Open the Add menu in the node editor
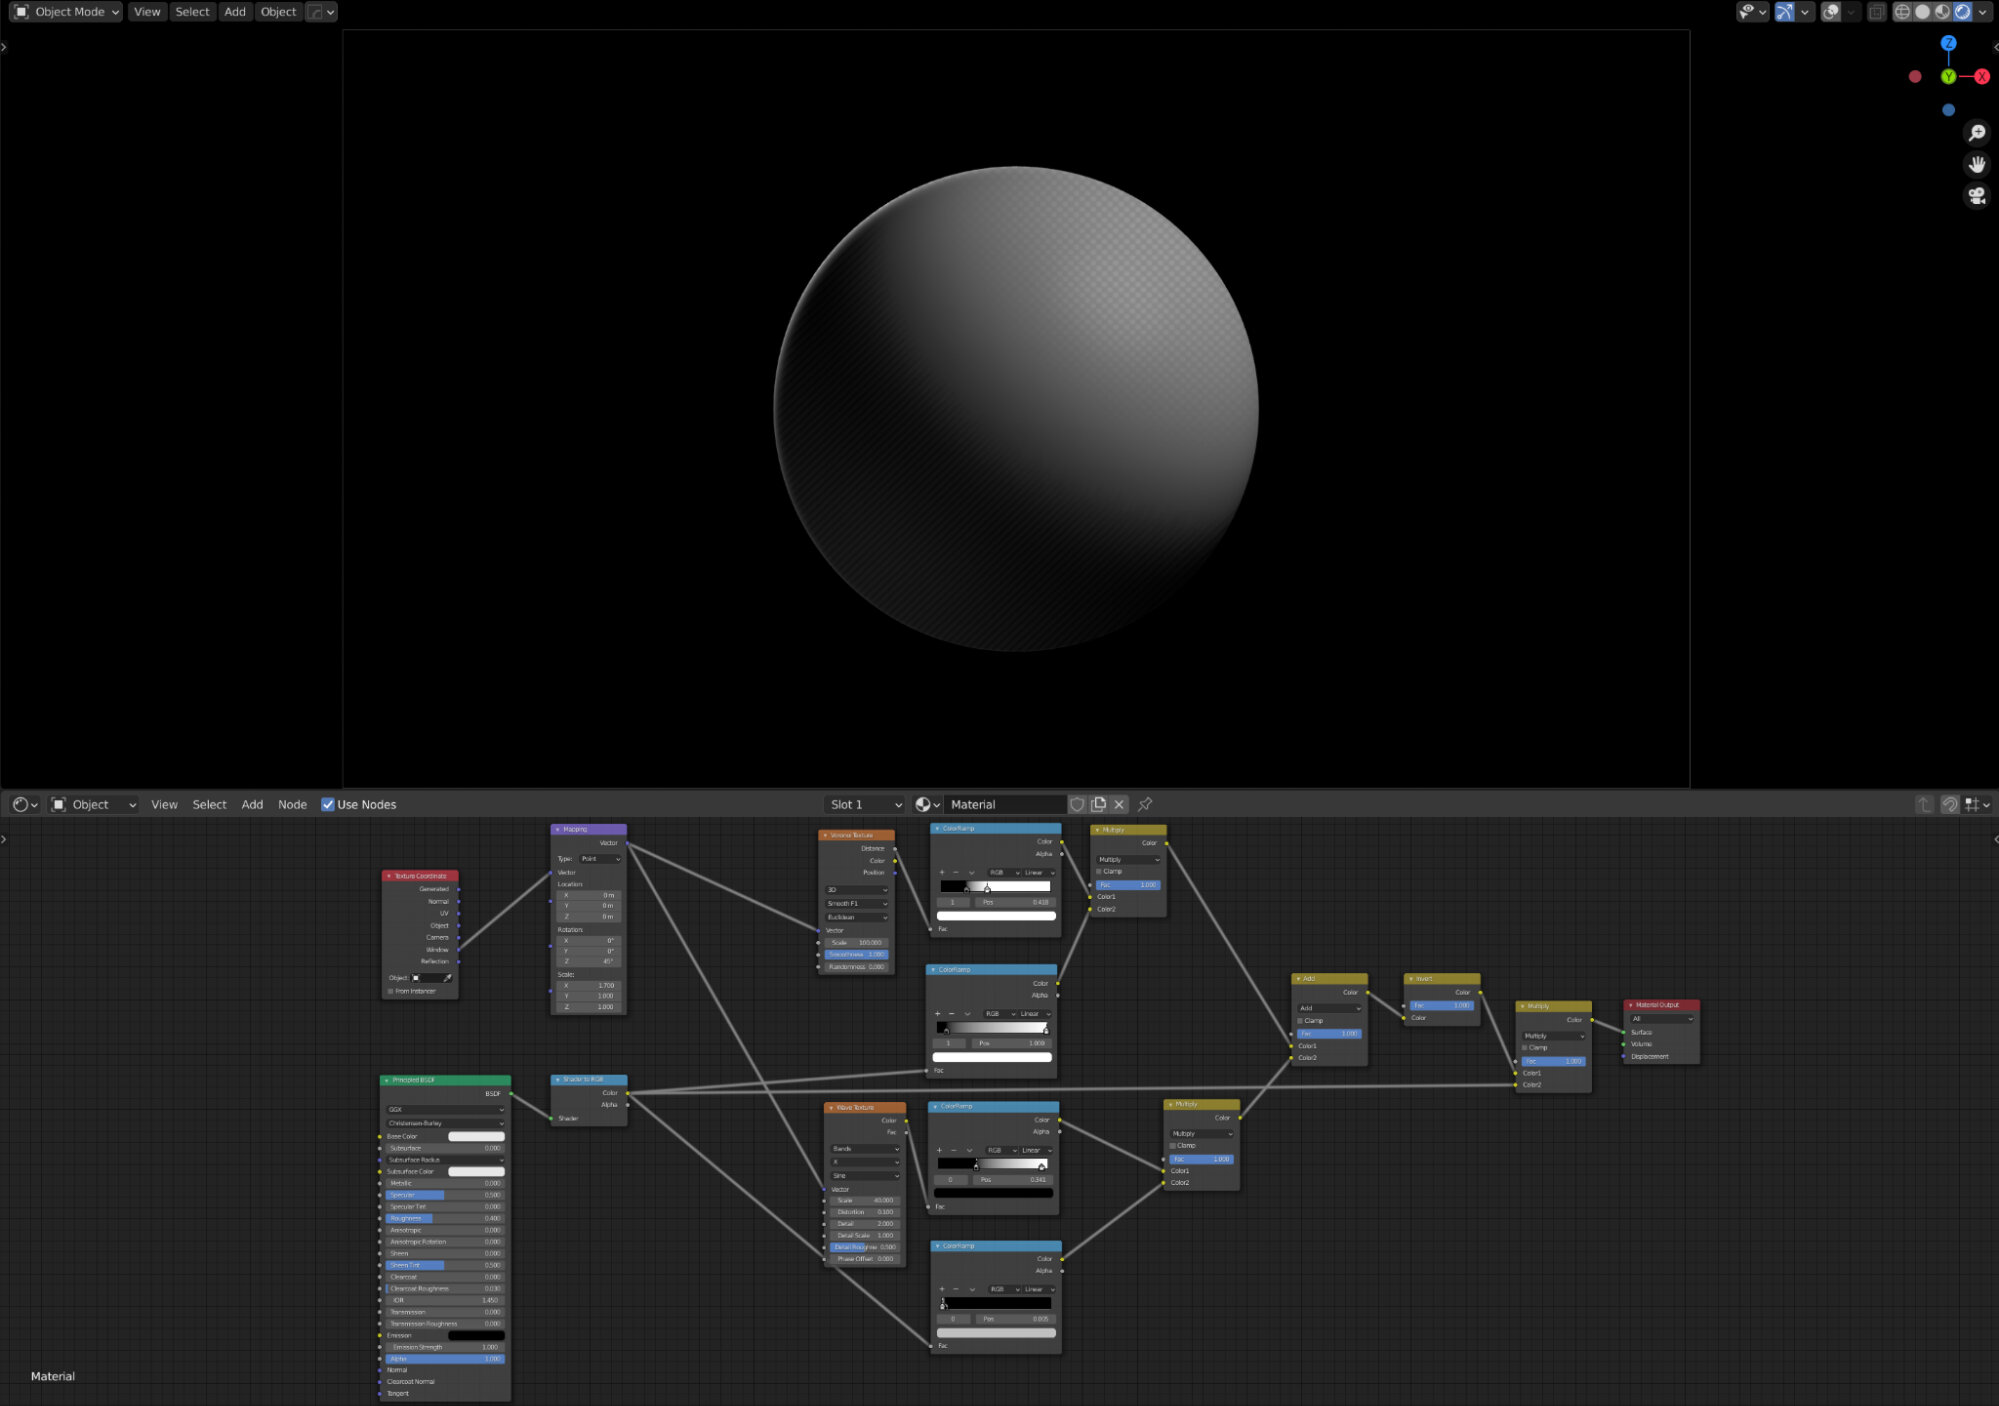Screen dimensions: 1999x1406 [x=252, y=804]
